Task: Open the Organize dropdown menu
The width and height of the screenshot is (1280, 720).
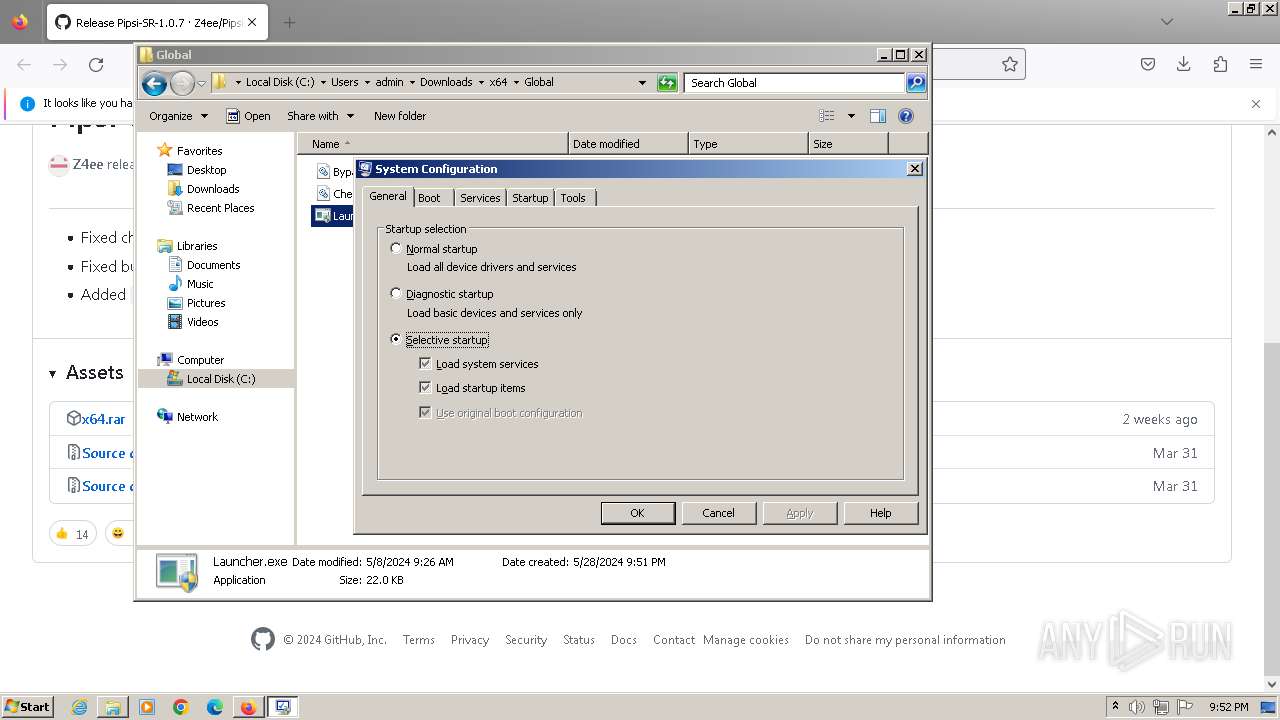Action: 178,116
